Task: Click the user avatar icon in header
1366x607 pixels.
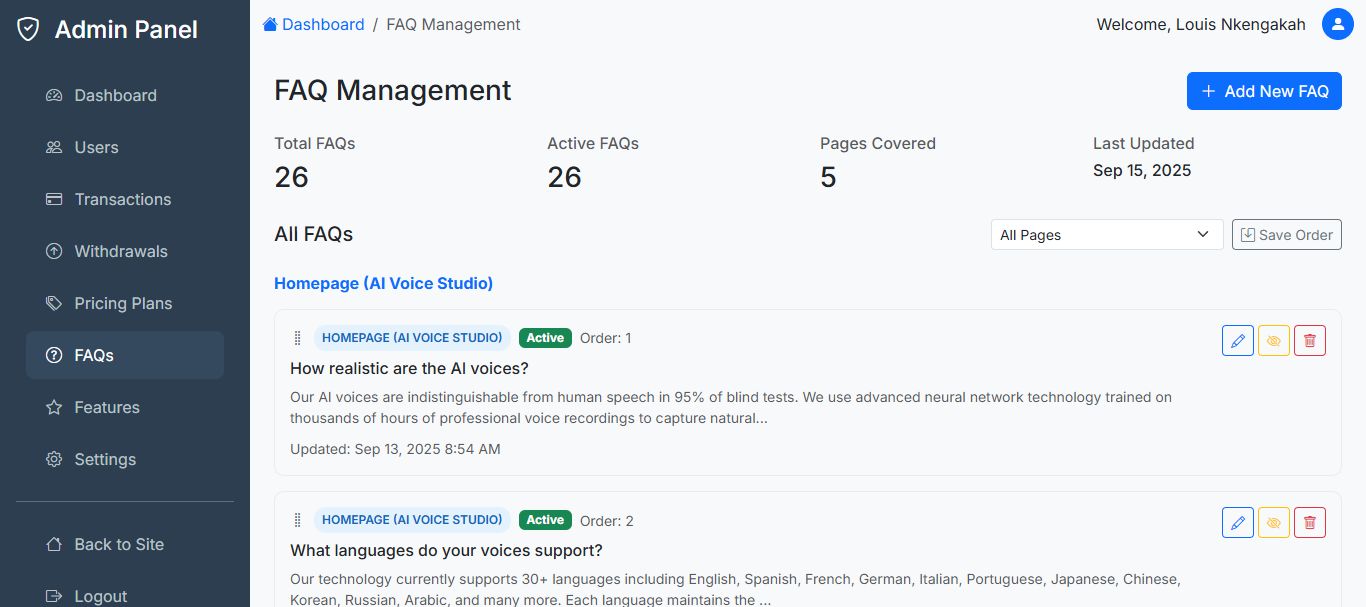Action: 1337,24
